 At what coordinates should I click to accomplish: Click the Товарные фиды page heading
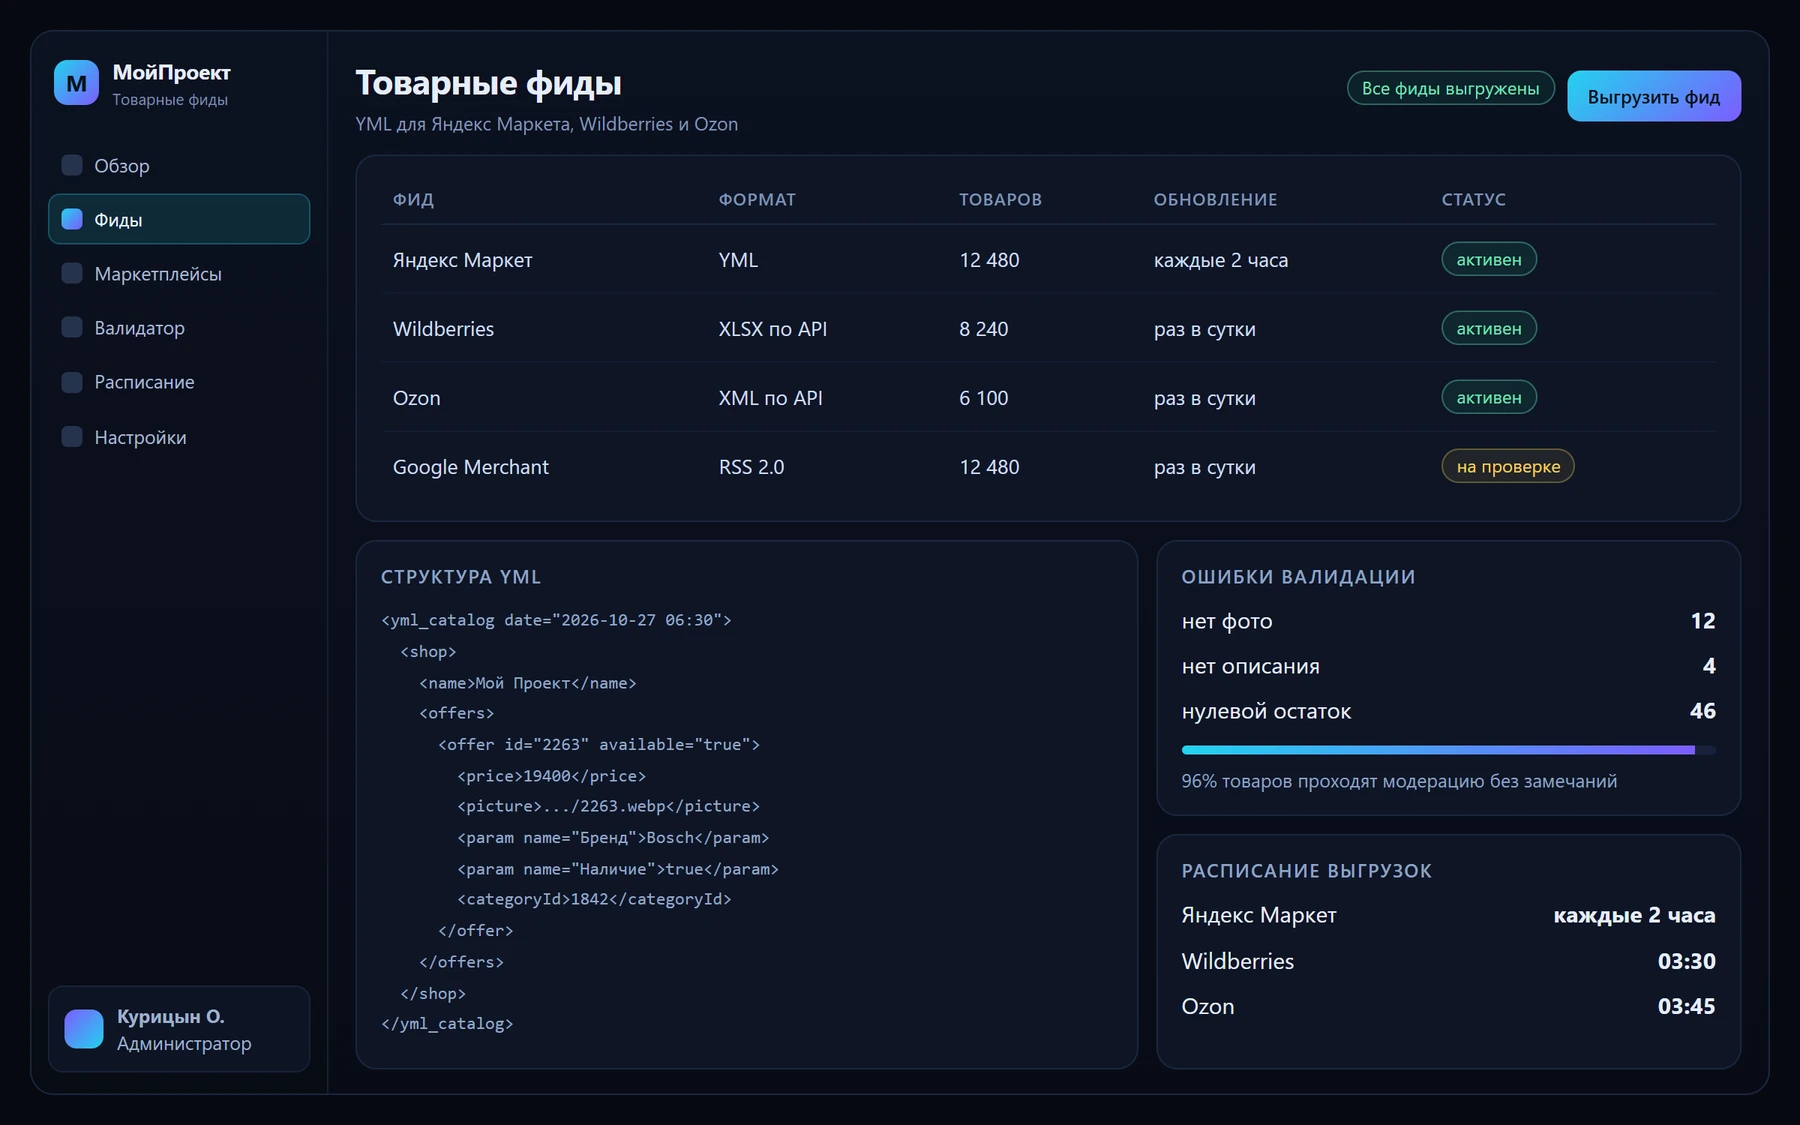click(488, 83)
